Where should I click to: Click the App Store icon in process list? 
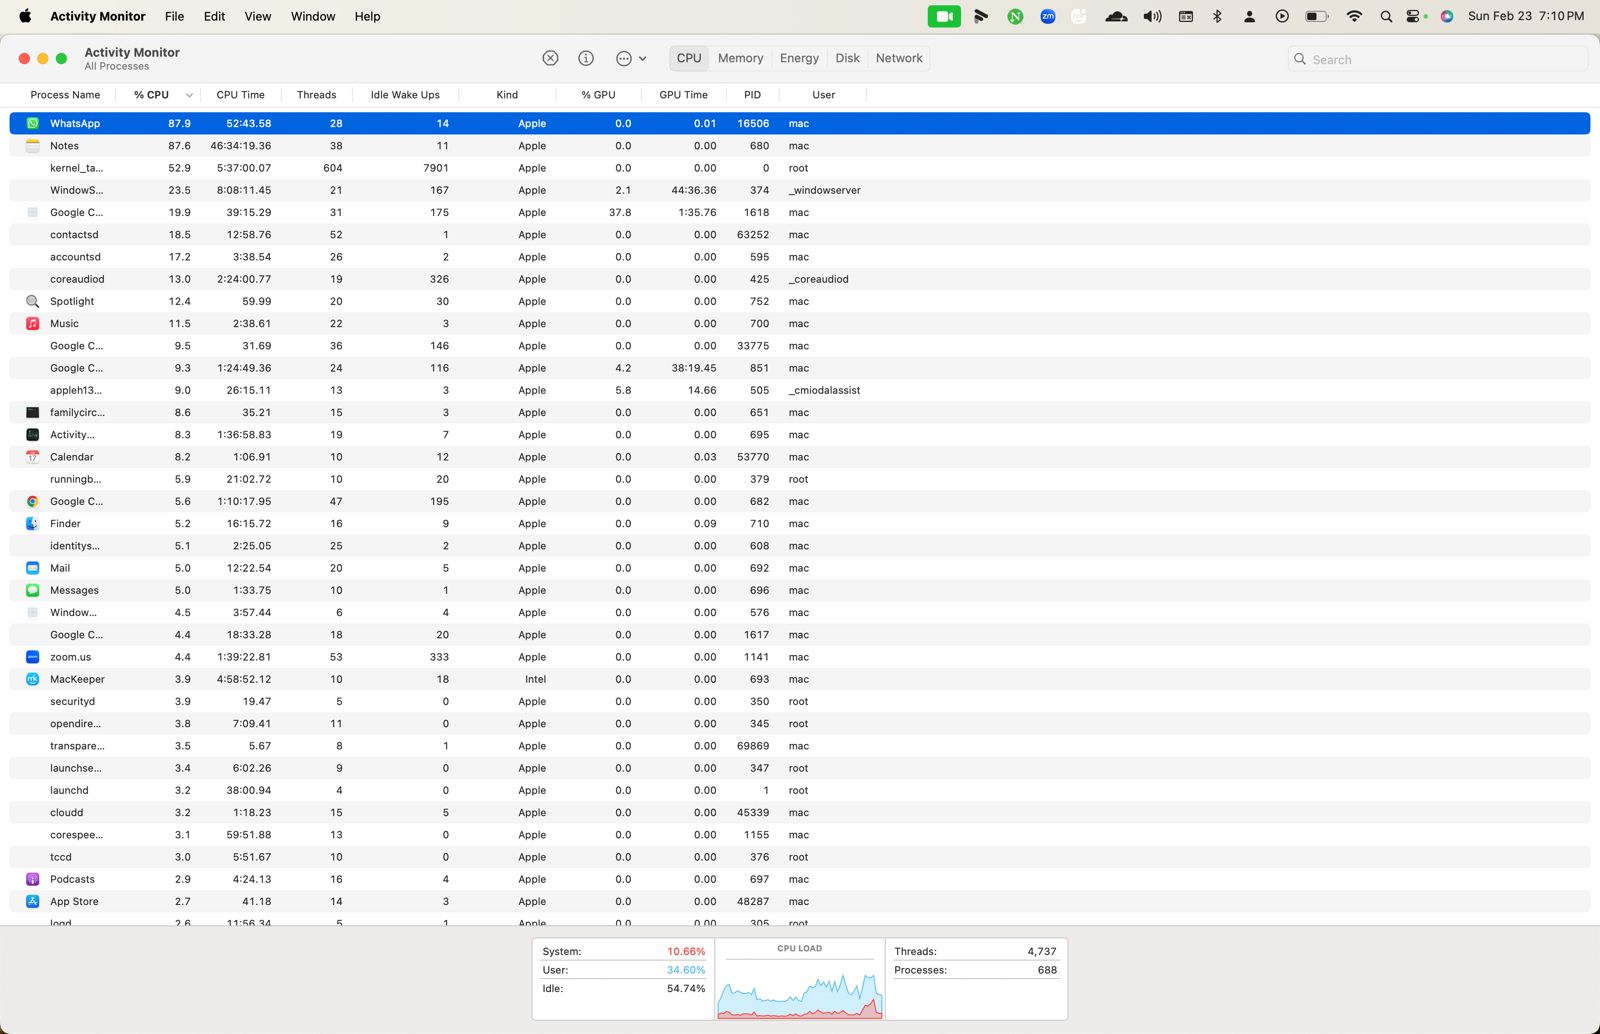pyautogui.click(x=32, y=901)
